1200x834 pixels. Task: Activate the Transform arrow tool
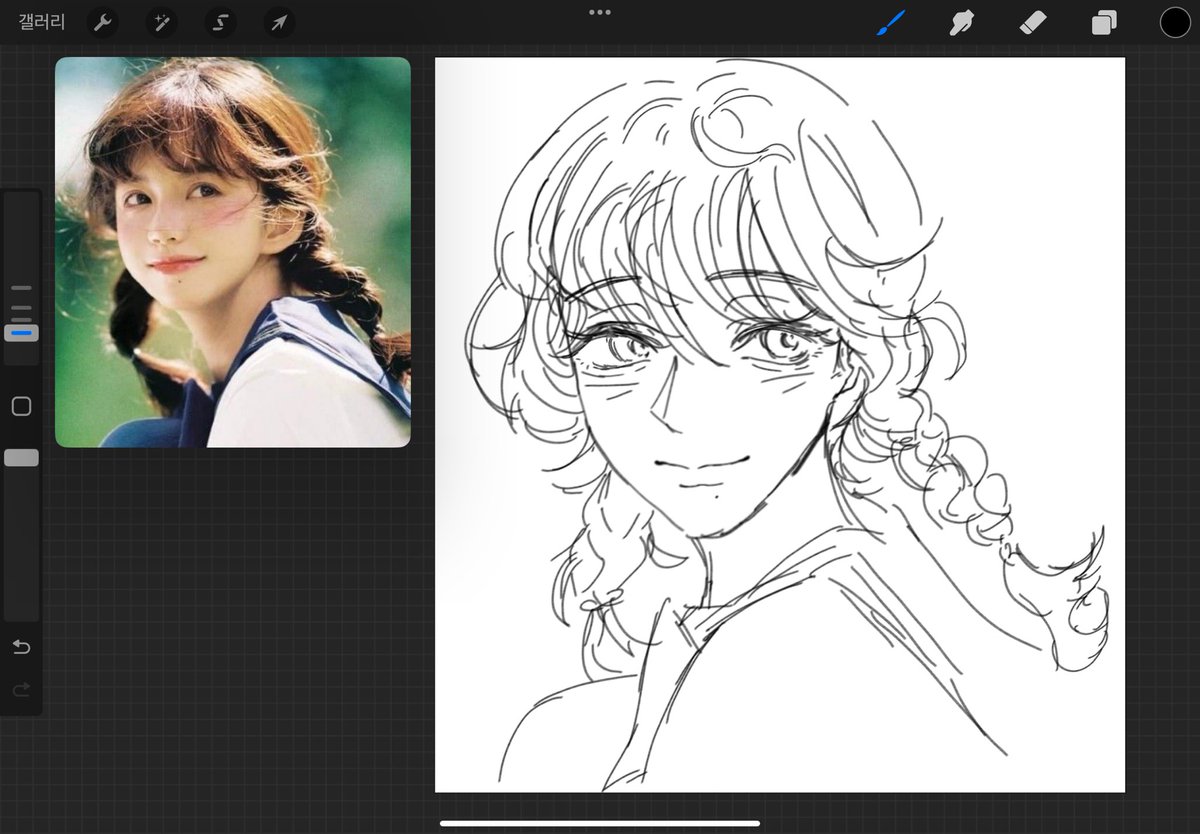pyautogui.click(x=279, y=22)
